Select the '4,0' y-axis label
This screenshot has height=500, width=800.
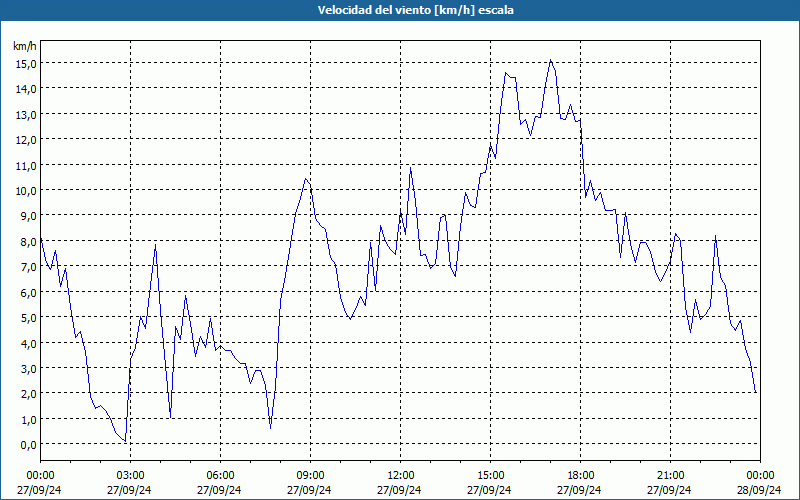tap(28, 343)
